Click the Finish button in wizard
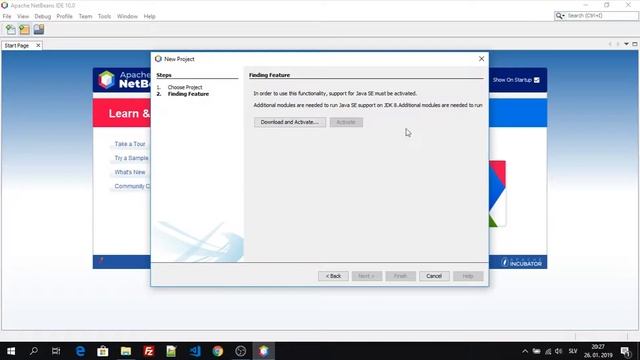The height and width of the screenshot is (360, 640). [400, 276]
